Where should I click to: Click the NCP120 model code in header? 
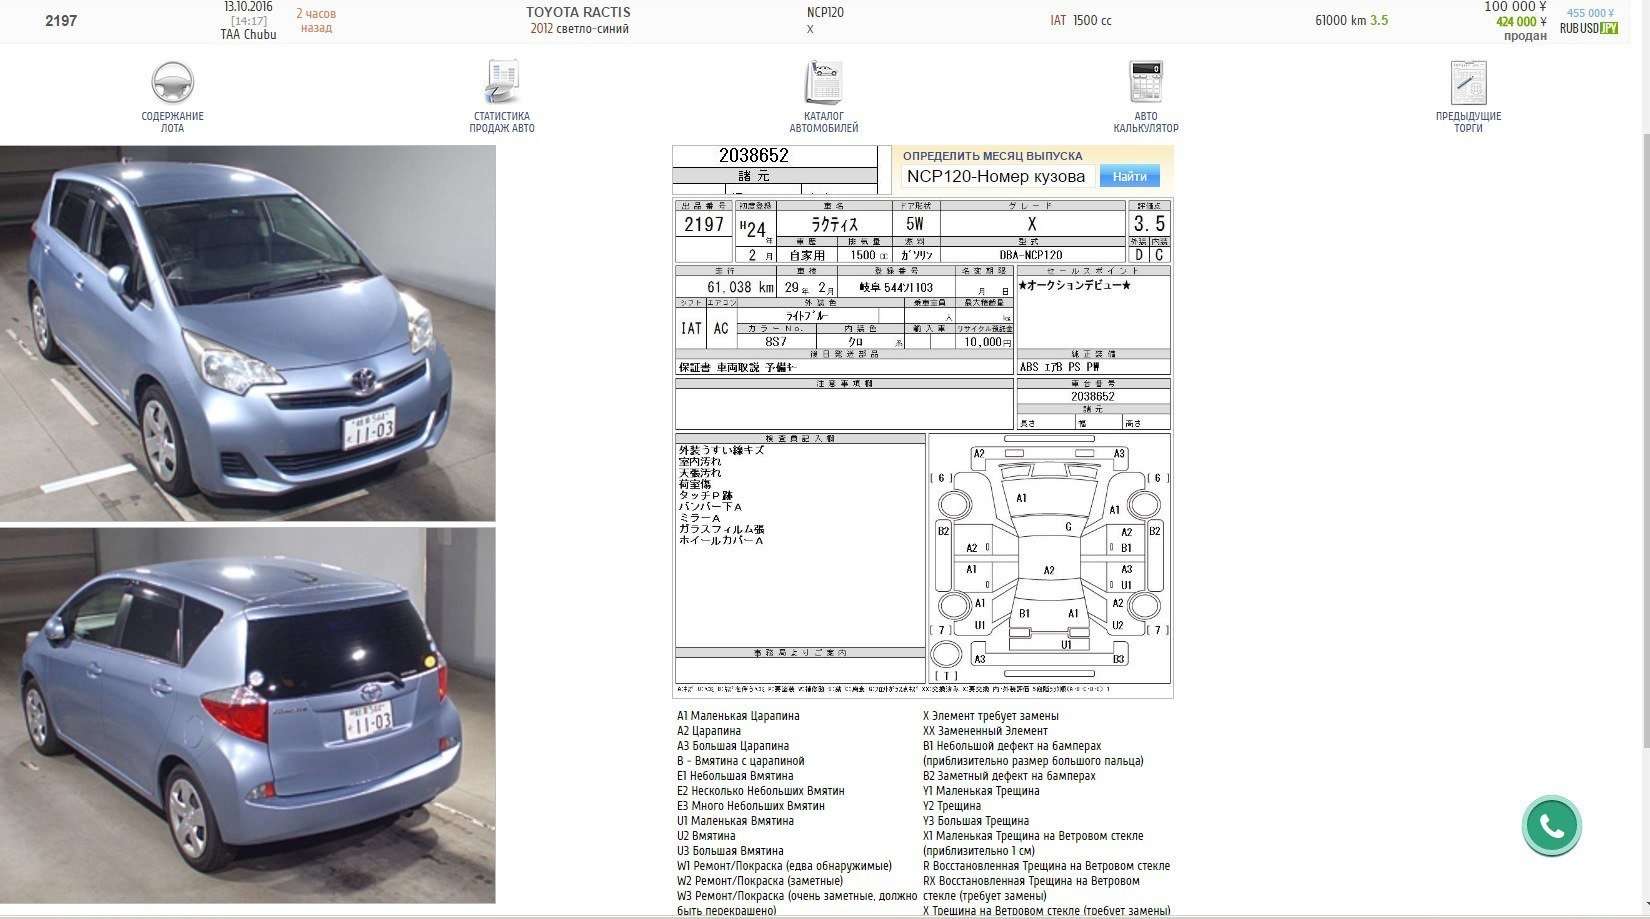(825, 13)
